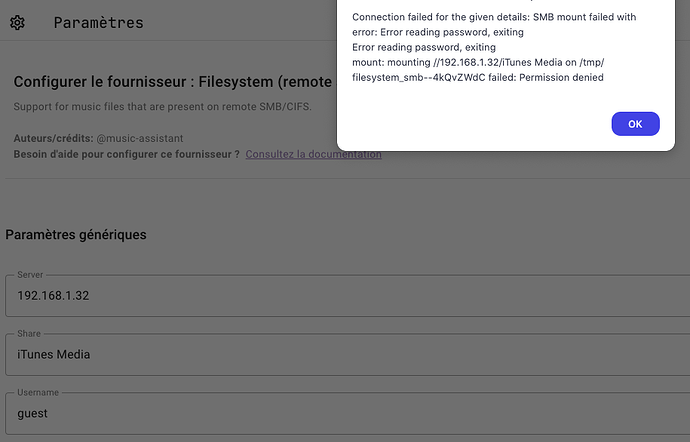Click the Paramètres génériques section heading
This screenshot has width=690, height=442.
(x=76, y=235)
